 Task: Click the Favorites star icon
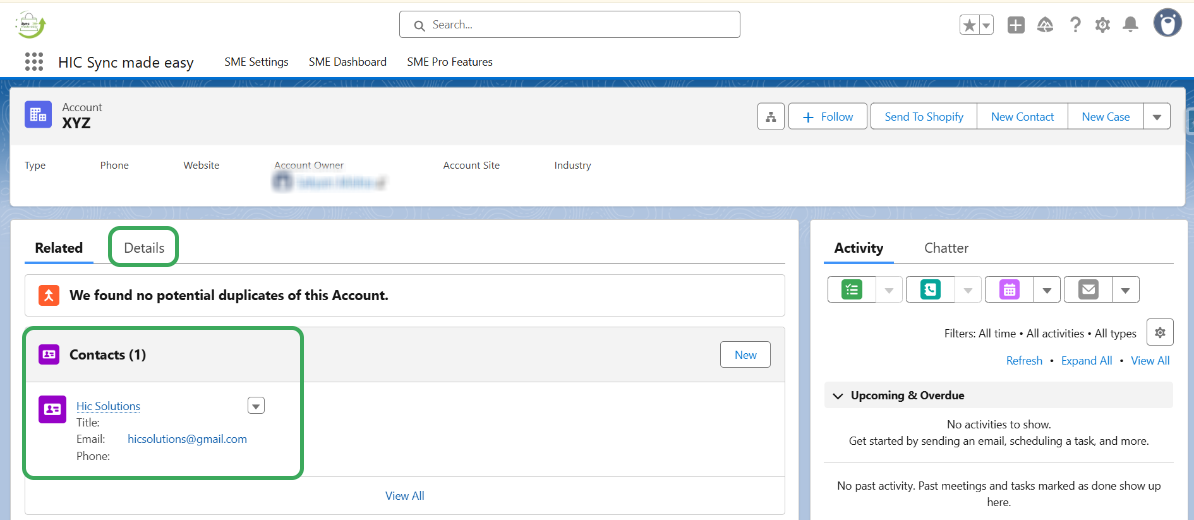[969, 25]
